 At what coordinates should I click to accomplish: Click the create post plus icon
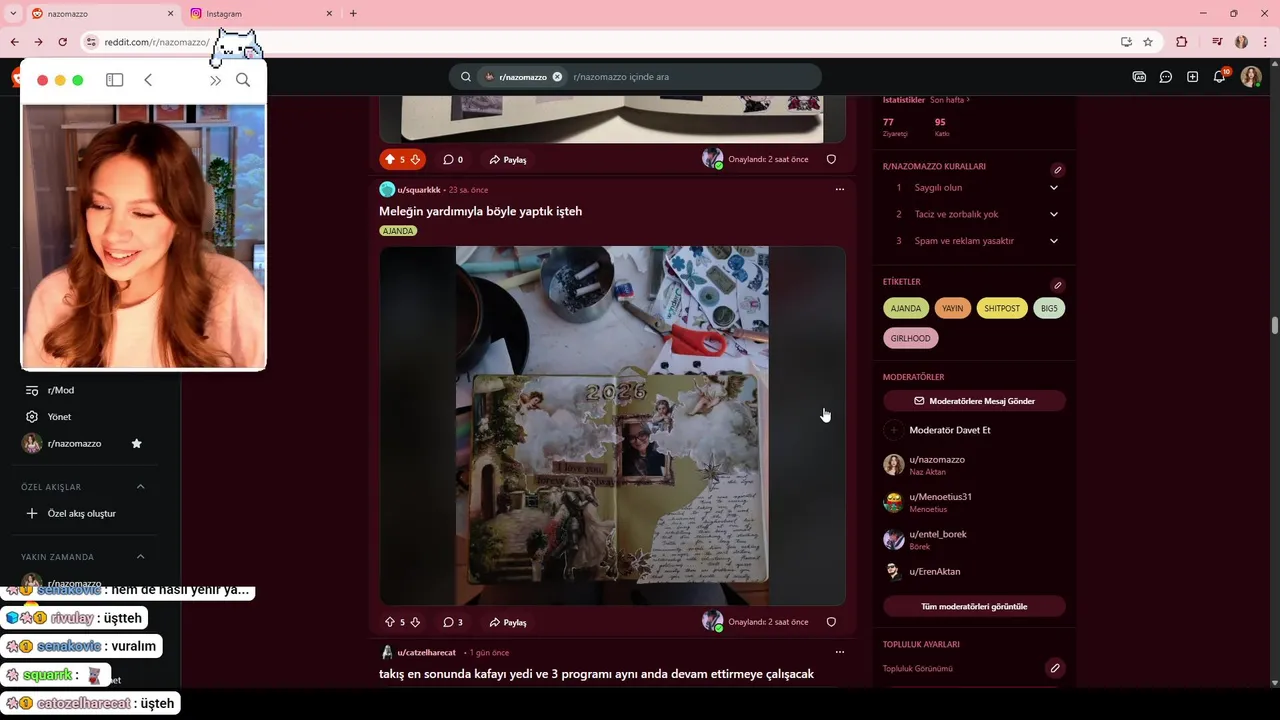pyautogui.click(x=1192, y=77)
